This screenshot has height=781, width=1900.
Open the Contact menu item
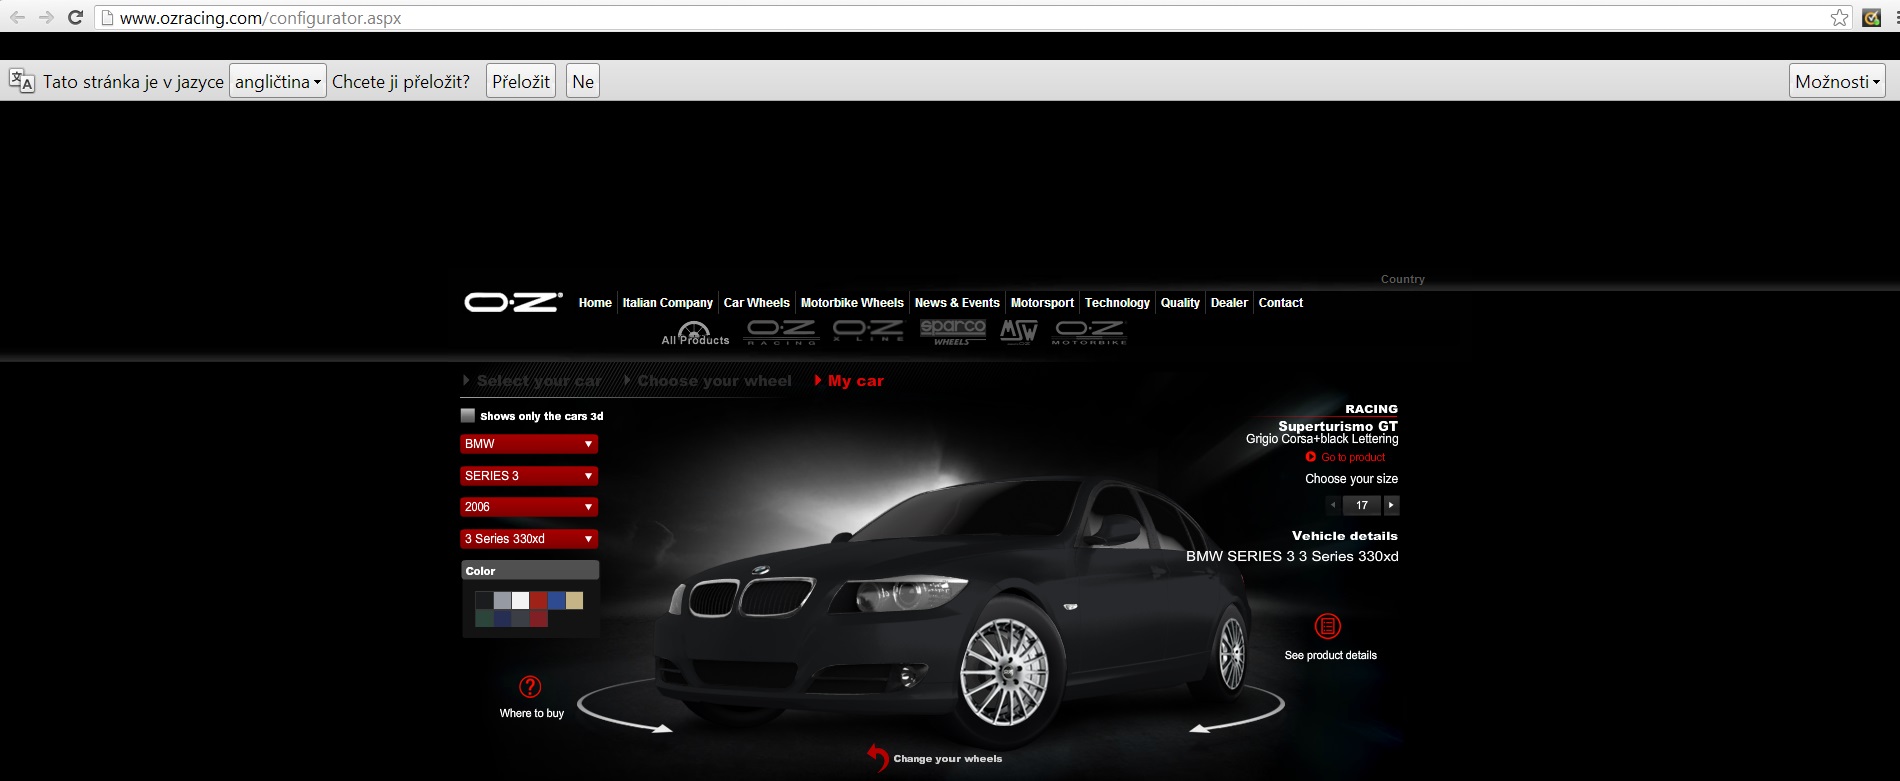[x=1280, y=303]
